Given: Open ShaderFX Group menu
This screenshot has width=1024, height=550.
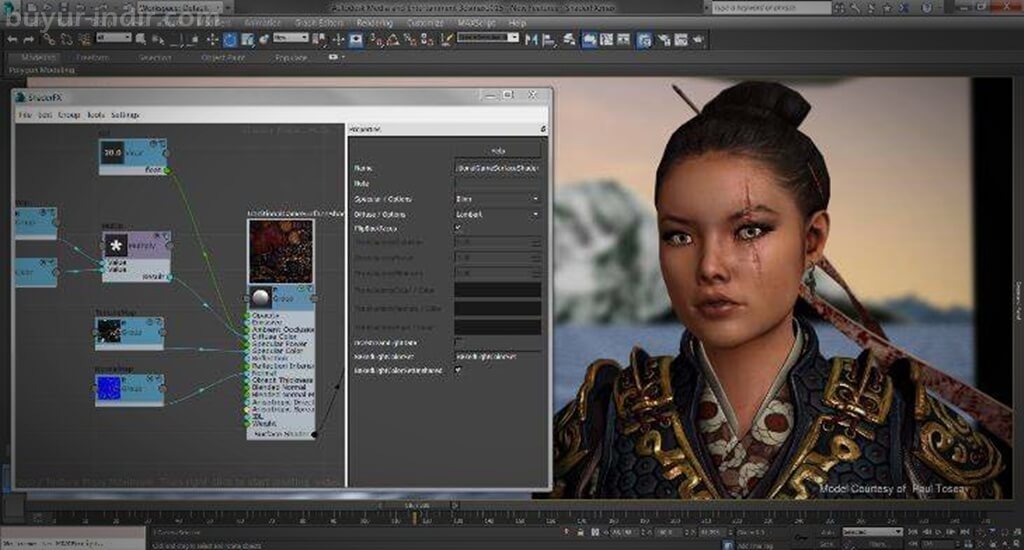Looking at the screenshot, I should tap(69, 115).
